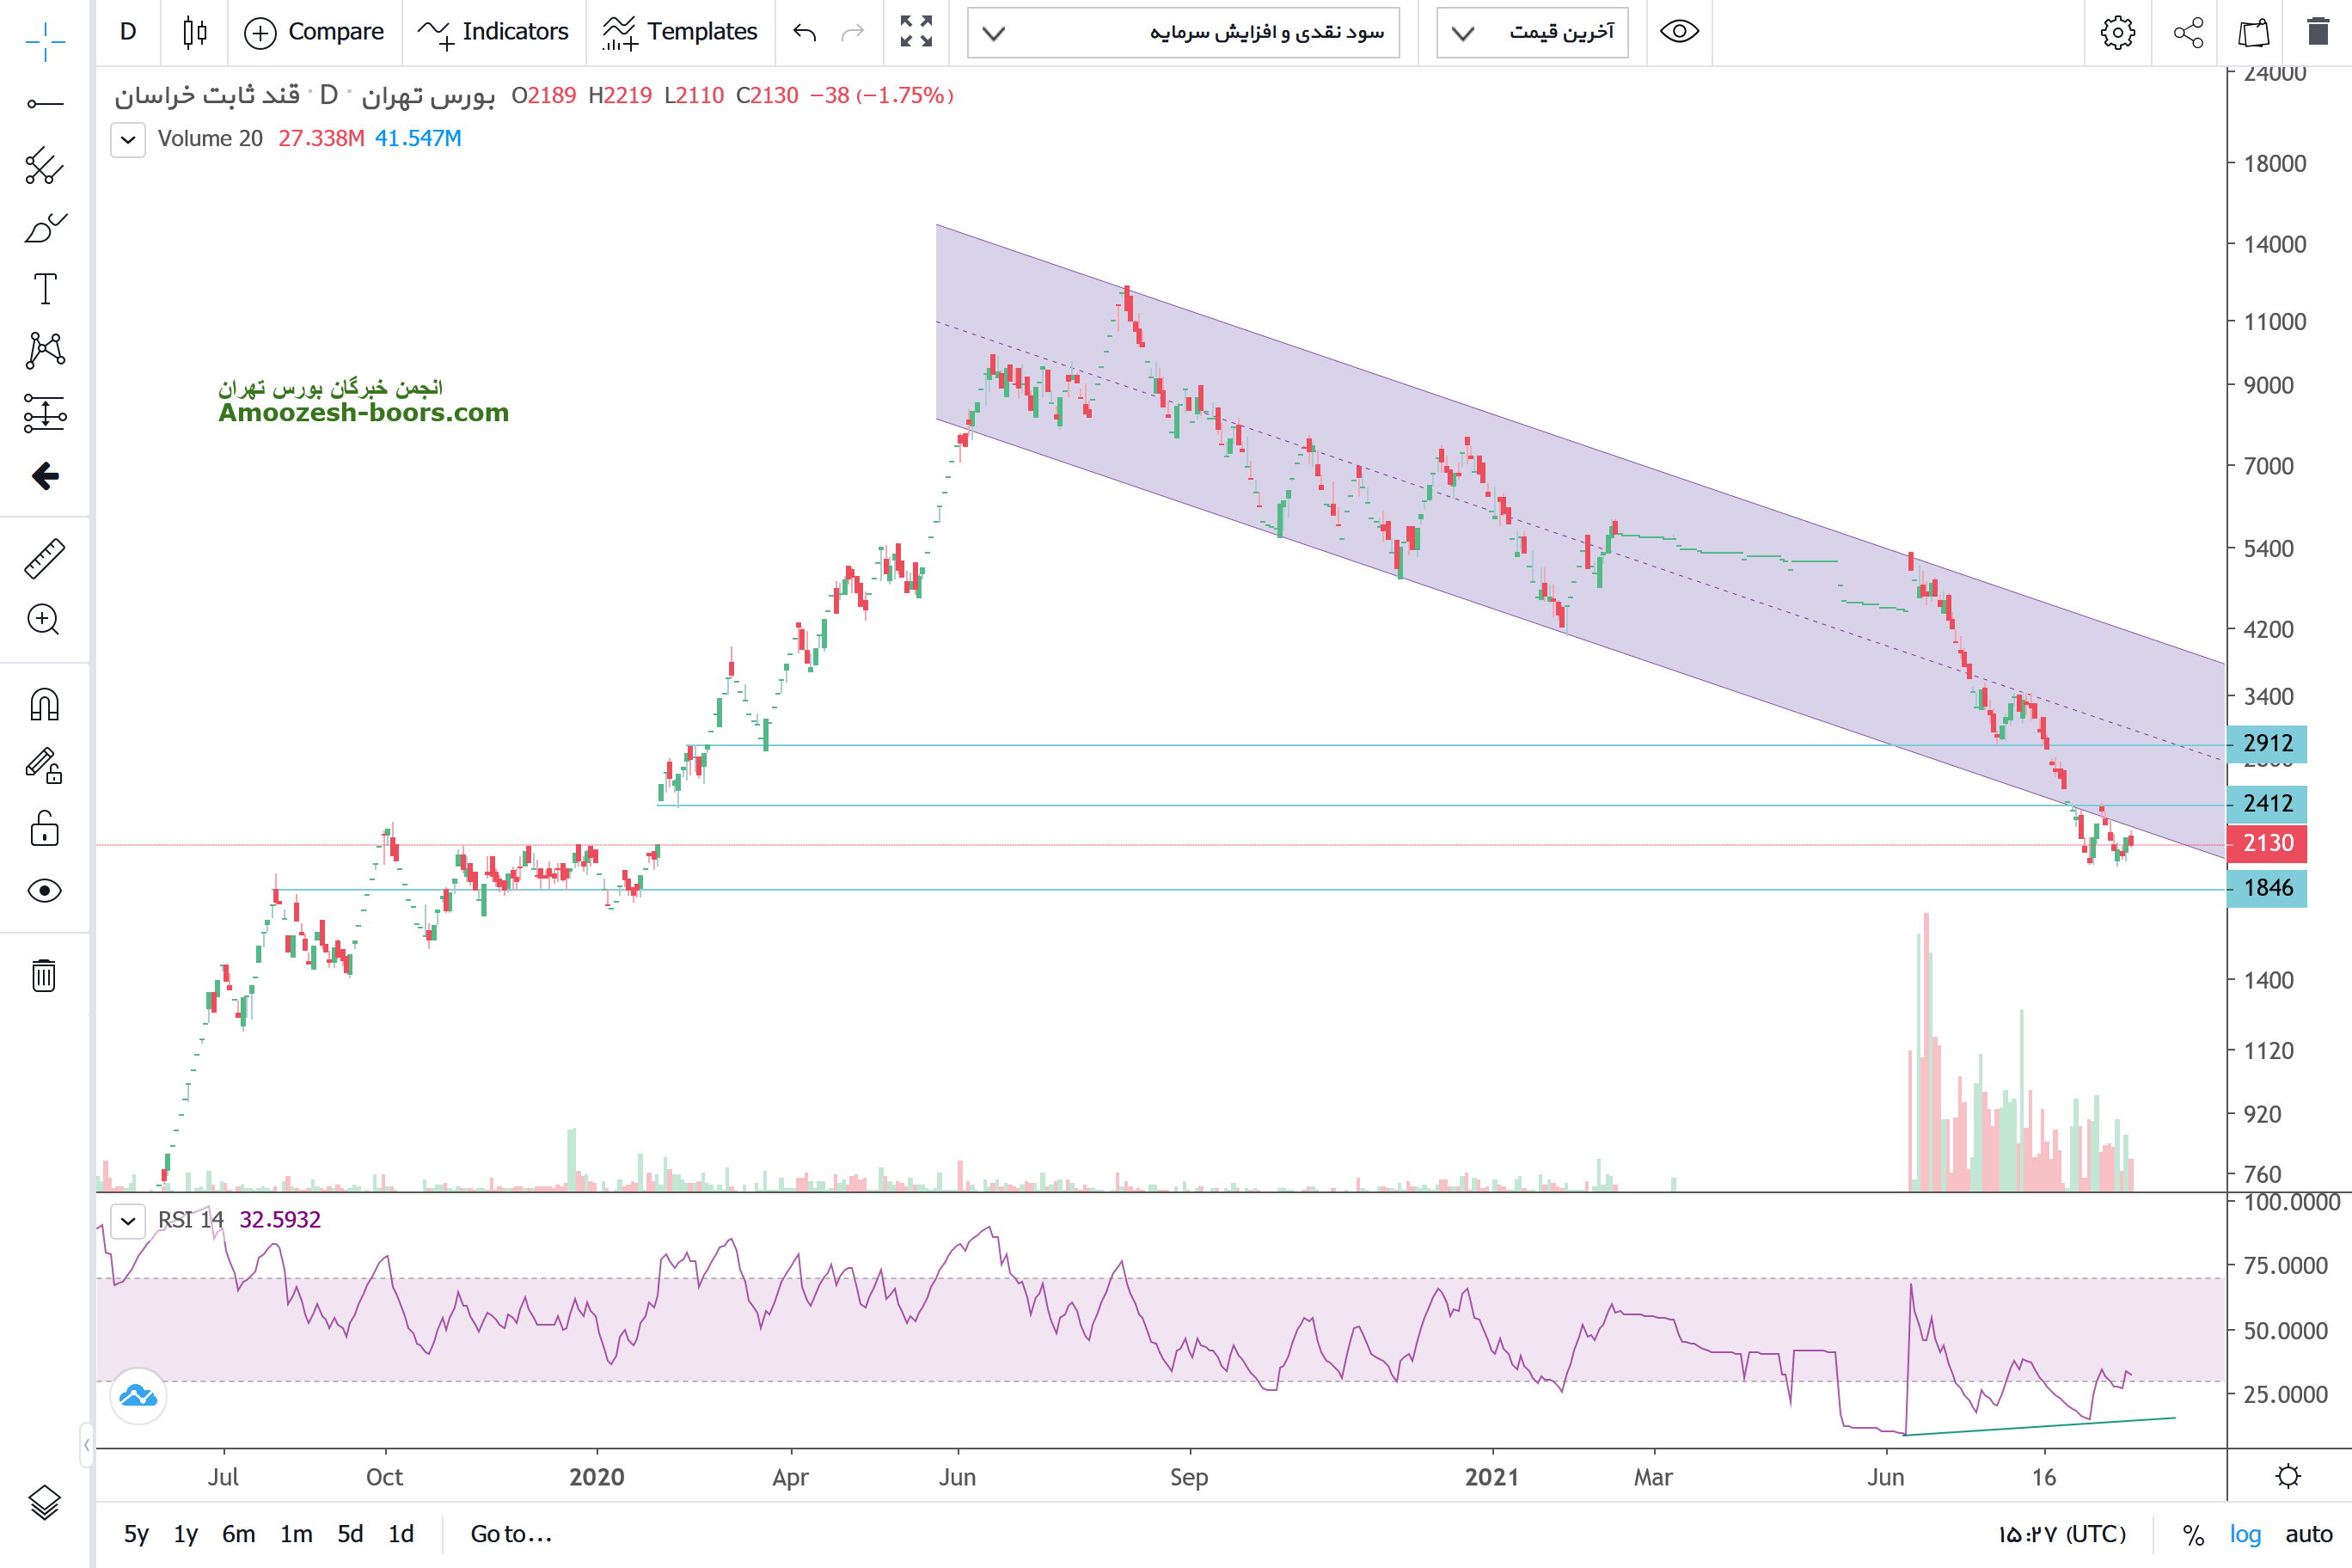Collapse the Volume 20 indicator legend

click(x=128, y=139)
